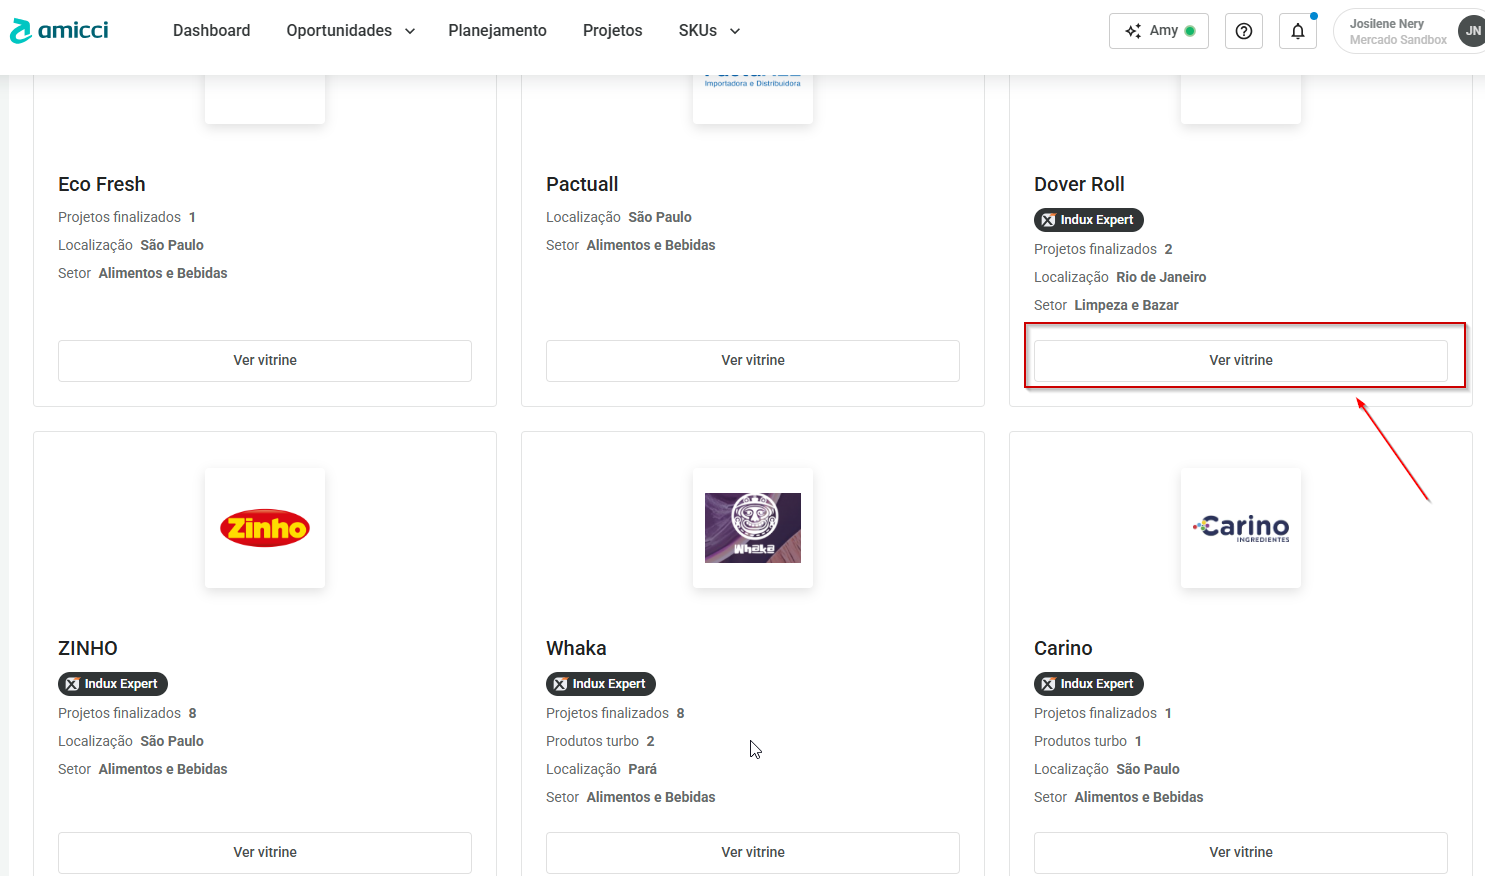Screen dimensions: 1485x876
Task: Click Indux Expert badge on Dover Roll
Action: point(1088,220)
